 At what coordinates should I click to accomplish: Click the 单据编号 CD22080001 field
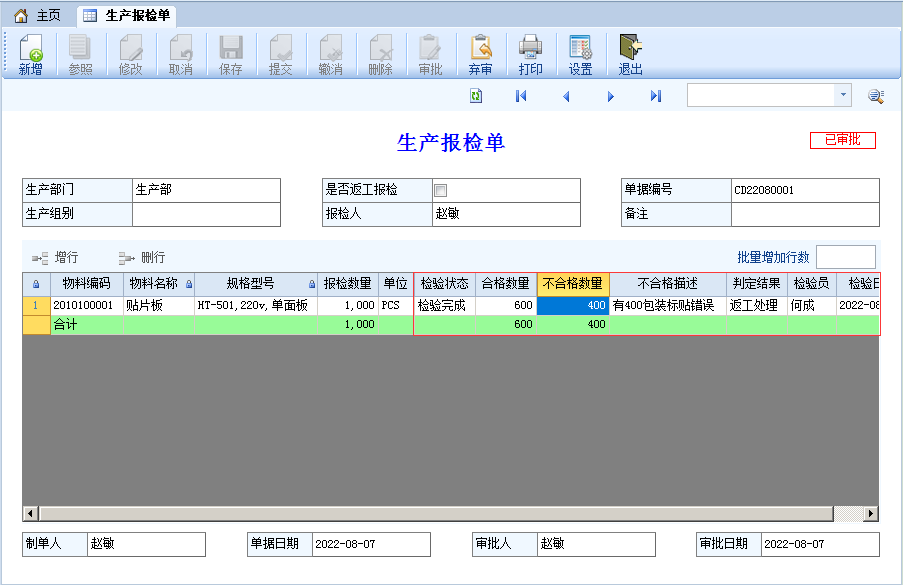click(805, 190)
